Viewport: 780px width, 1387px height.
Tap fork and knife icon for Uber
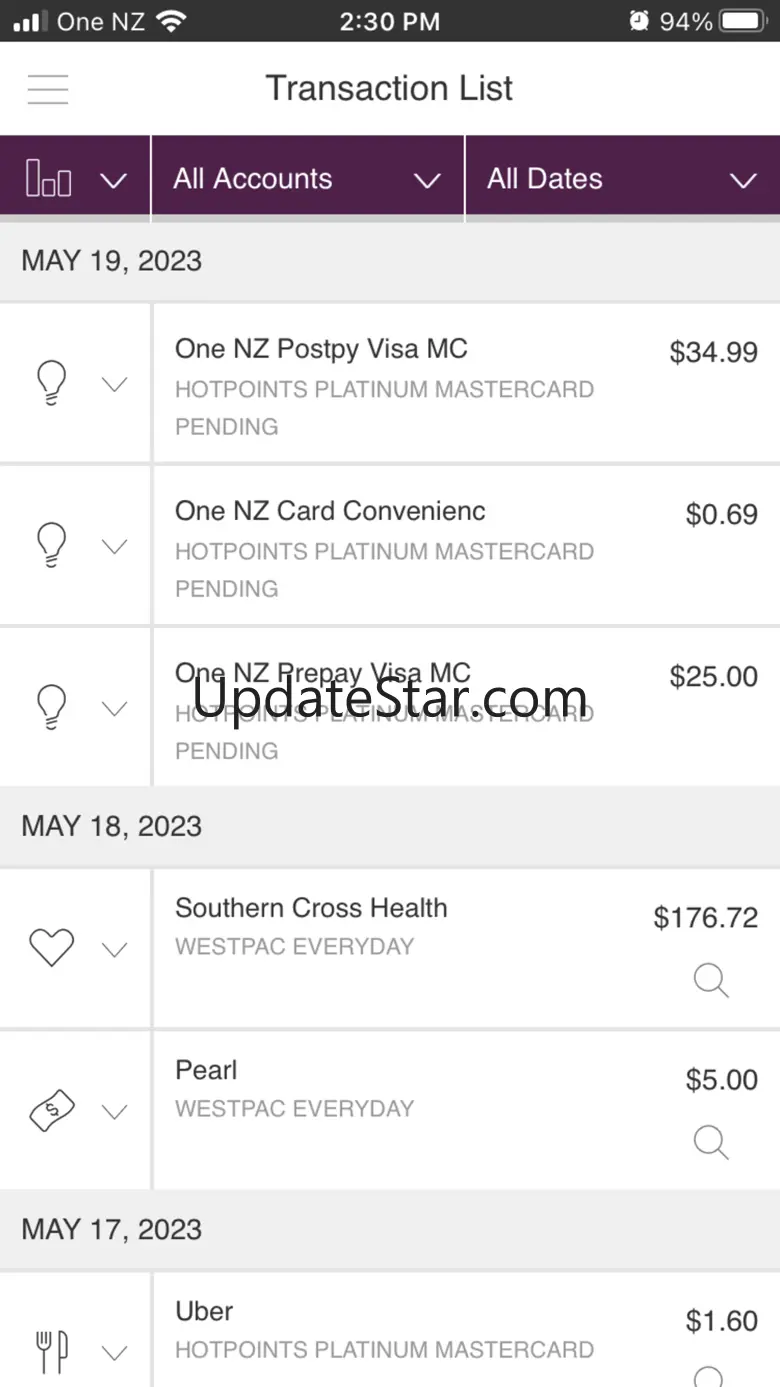point(51,1352)
